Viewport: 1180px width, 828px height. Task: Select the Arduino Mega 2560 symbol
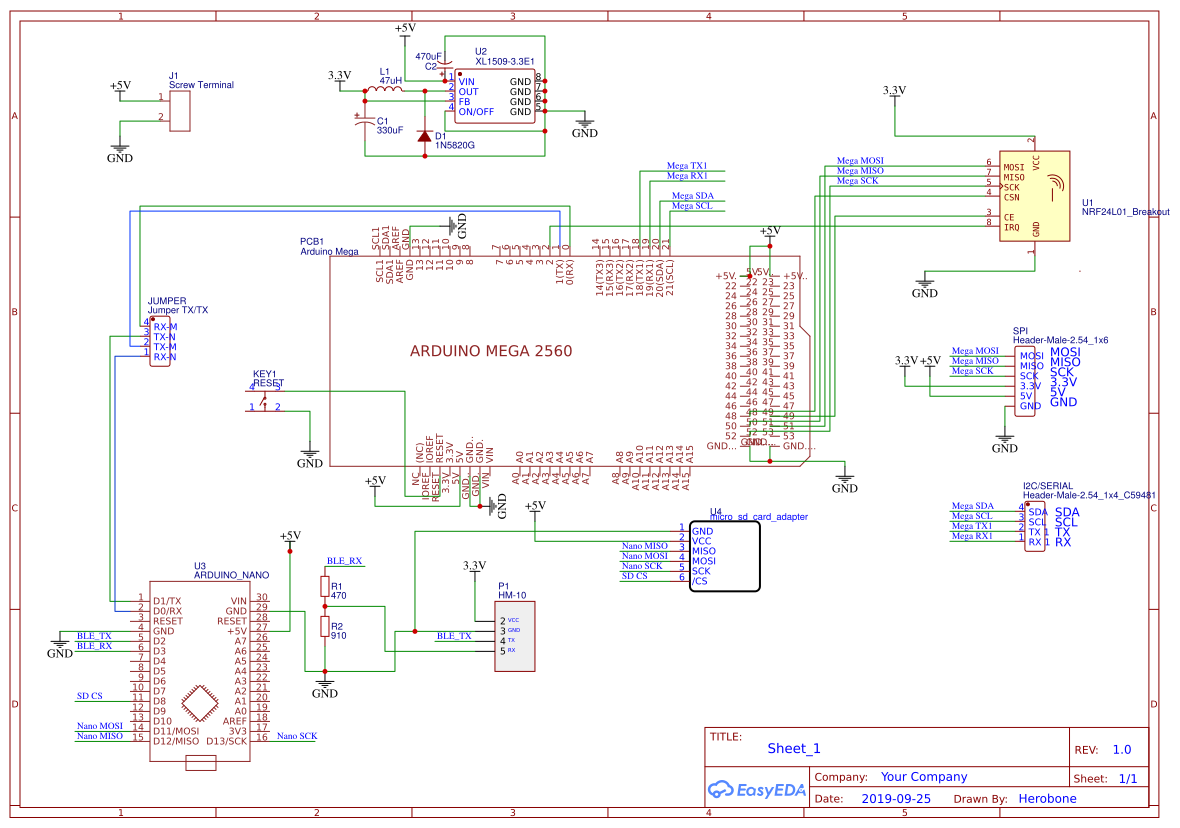click(490, 352)
